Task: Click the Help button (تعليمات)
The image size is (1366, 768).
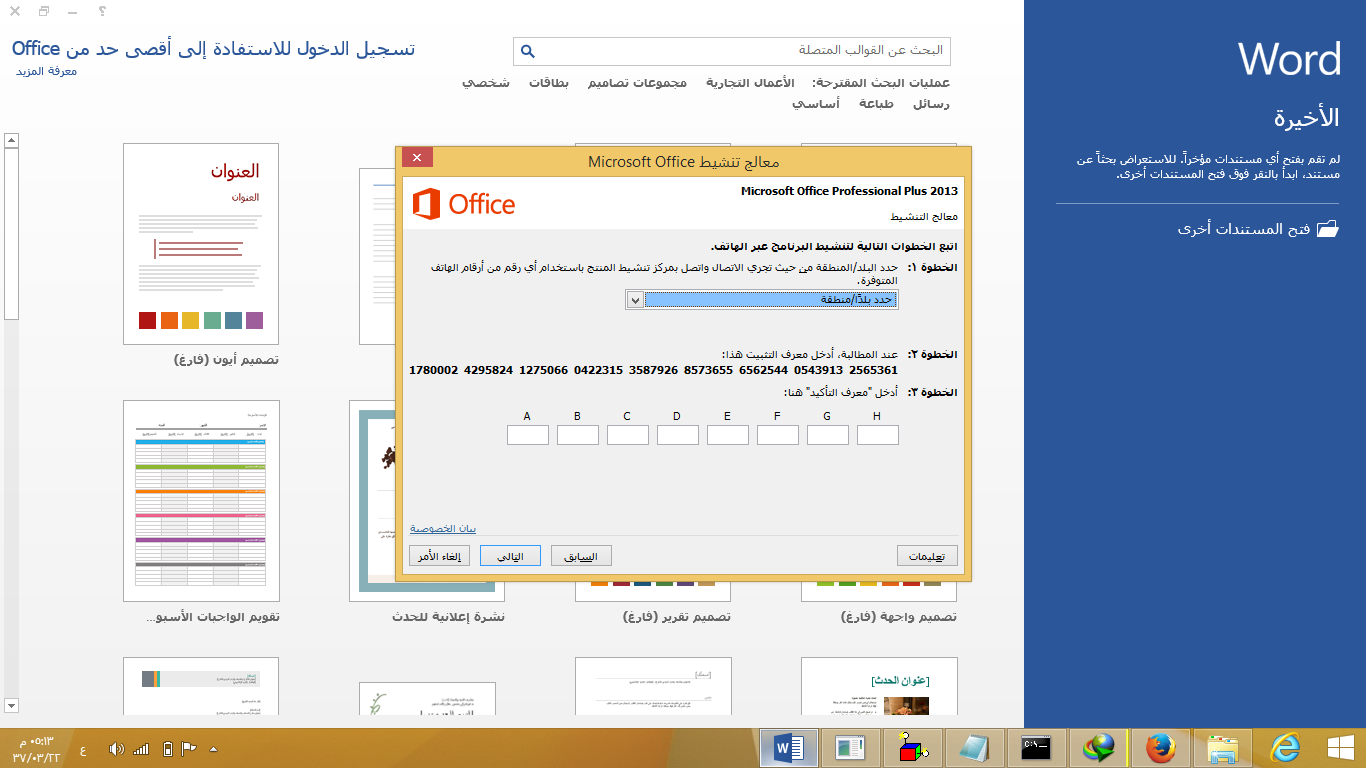Action: click(x=927, y=556)
